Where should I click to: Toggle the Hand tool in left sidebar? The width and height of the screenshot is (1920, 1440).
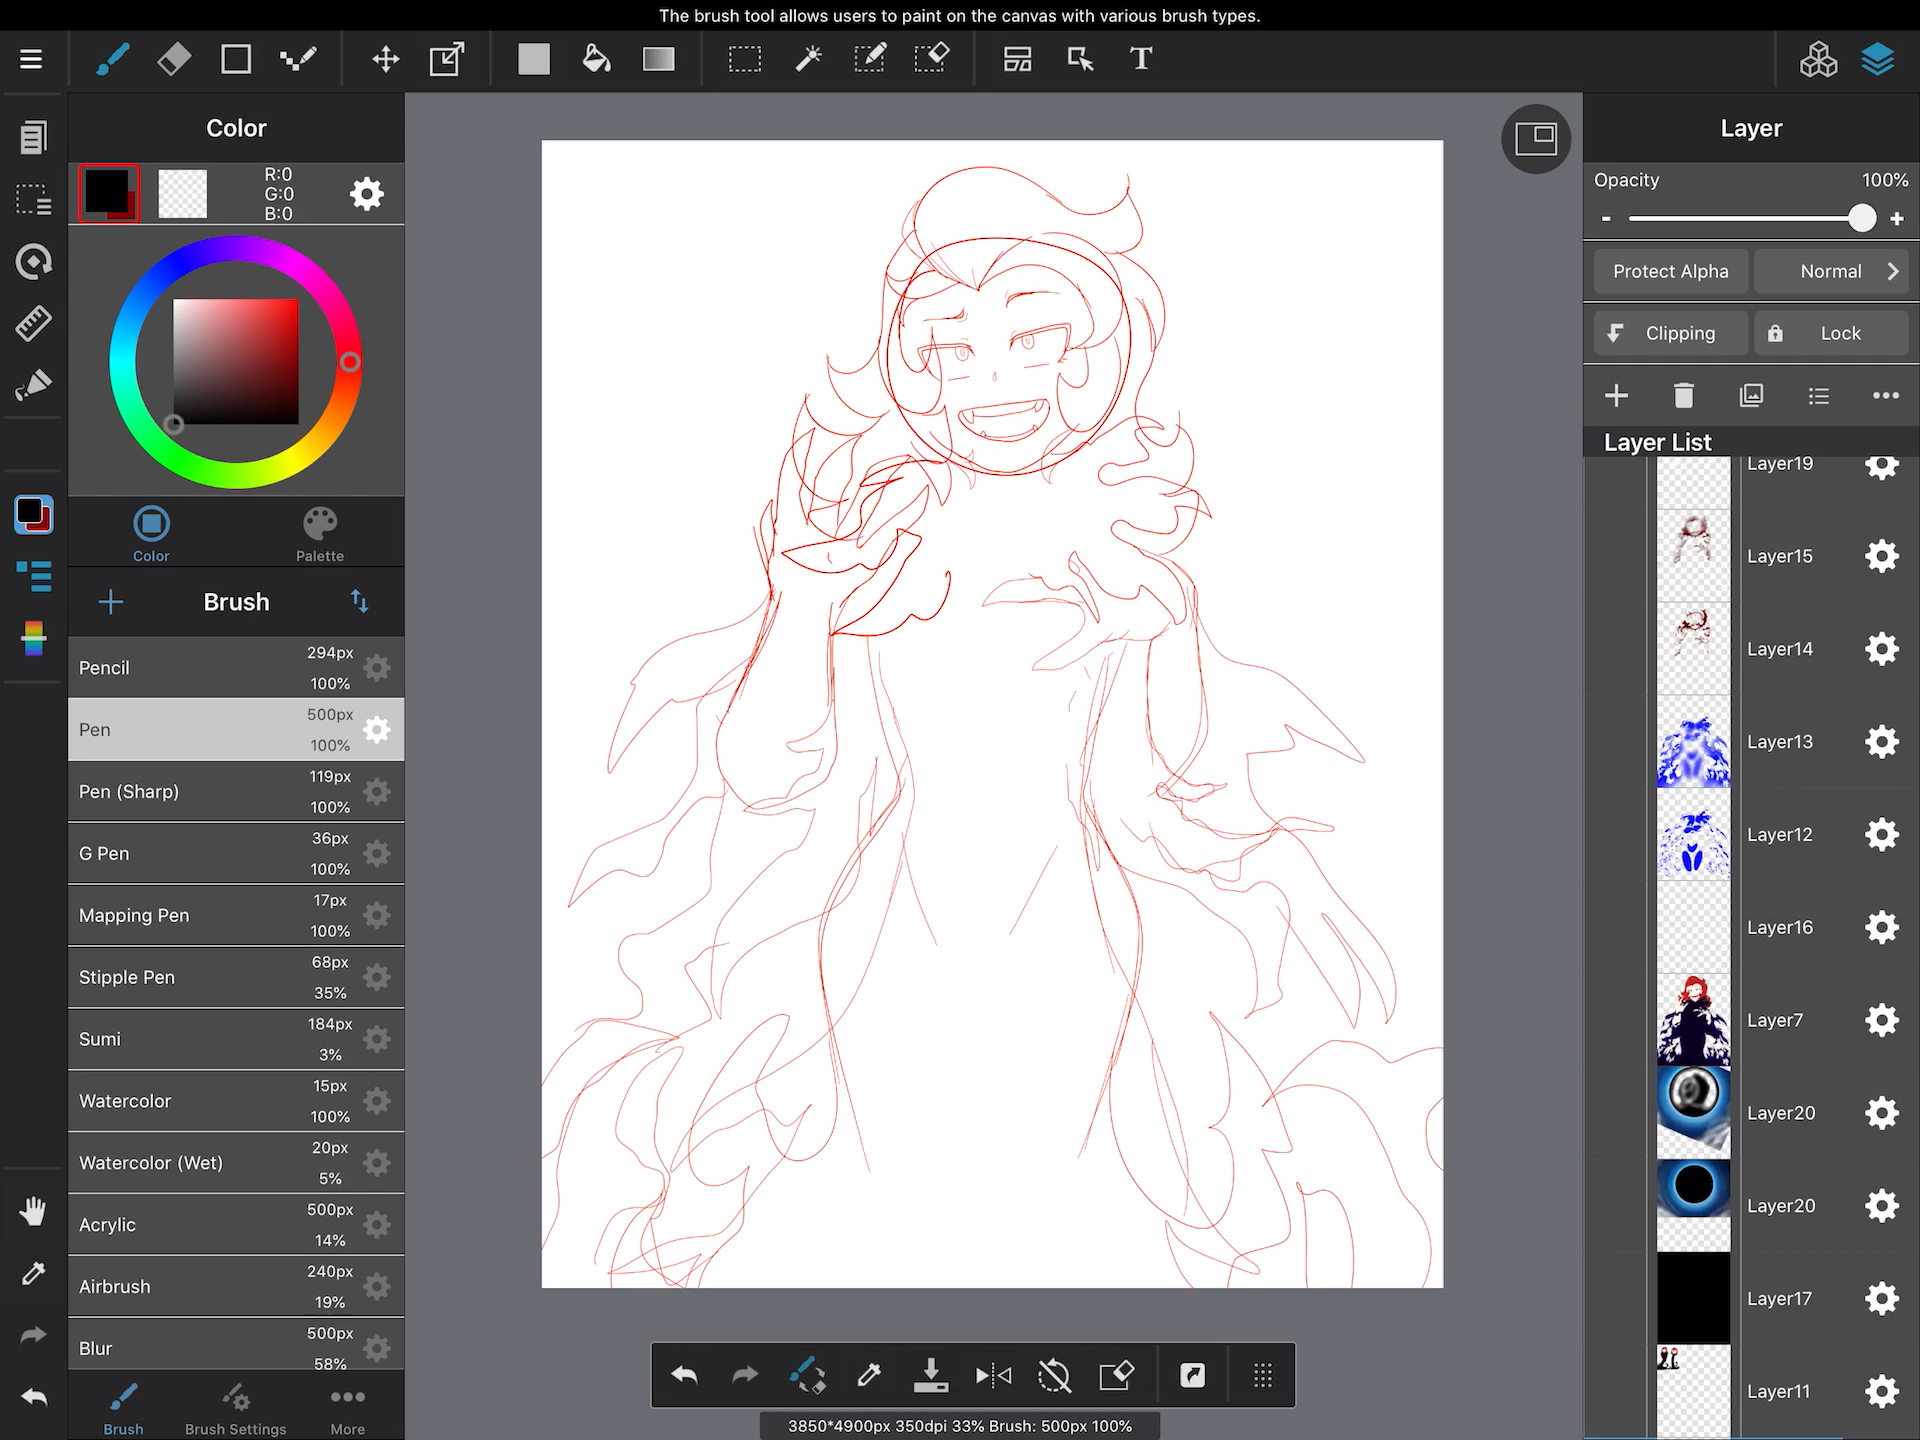[x=33, y=1211]
